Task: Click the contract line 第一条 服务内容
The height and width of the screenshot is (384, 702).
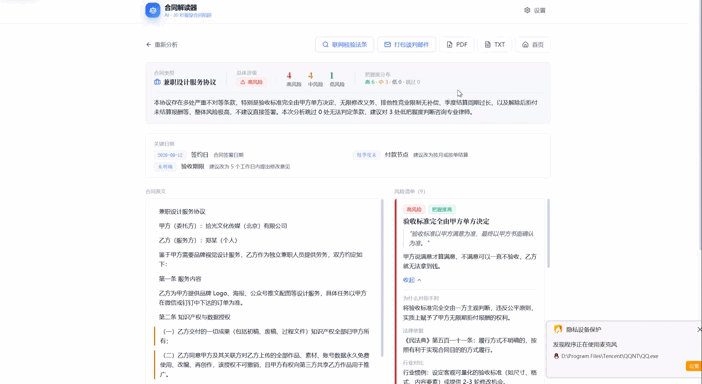Action: [x=180, y=279]
